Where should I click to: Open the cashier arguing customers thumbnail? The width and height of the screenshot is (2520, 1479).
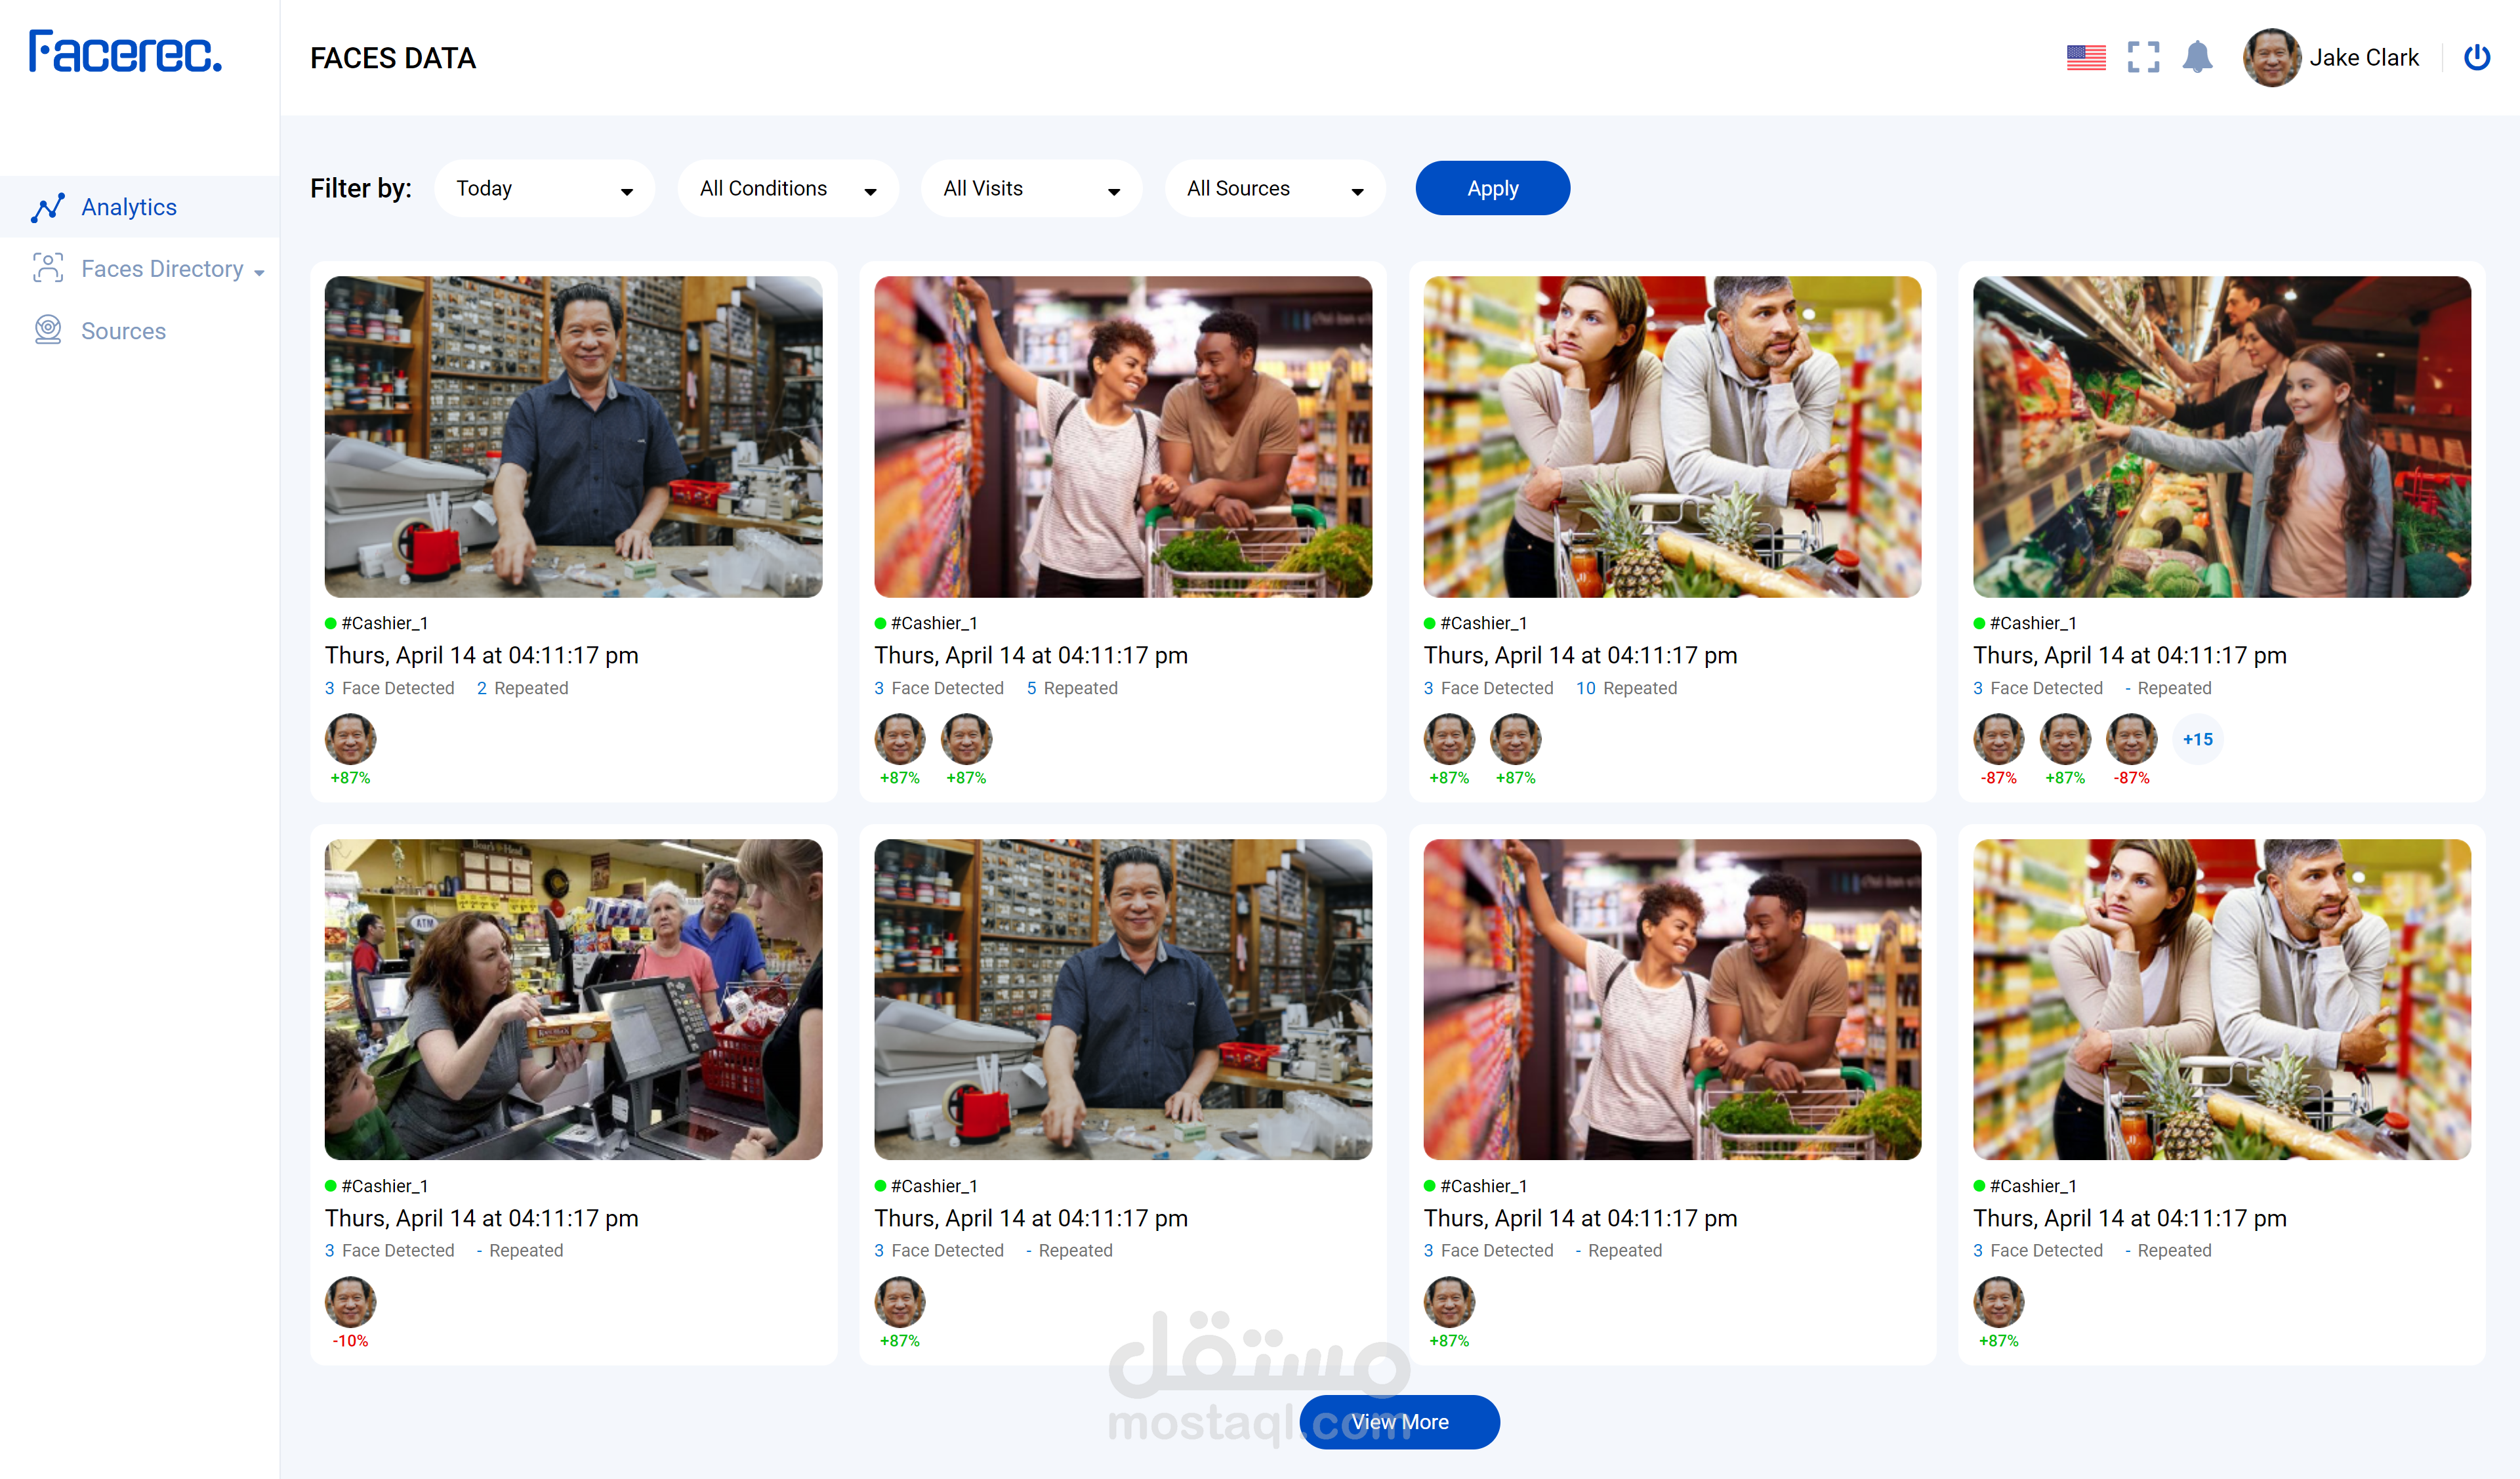(573, 999)
